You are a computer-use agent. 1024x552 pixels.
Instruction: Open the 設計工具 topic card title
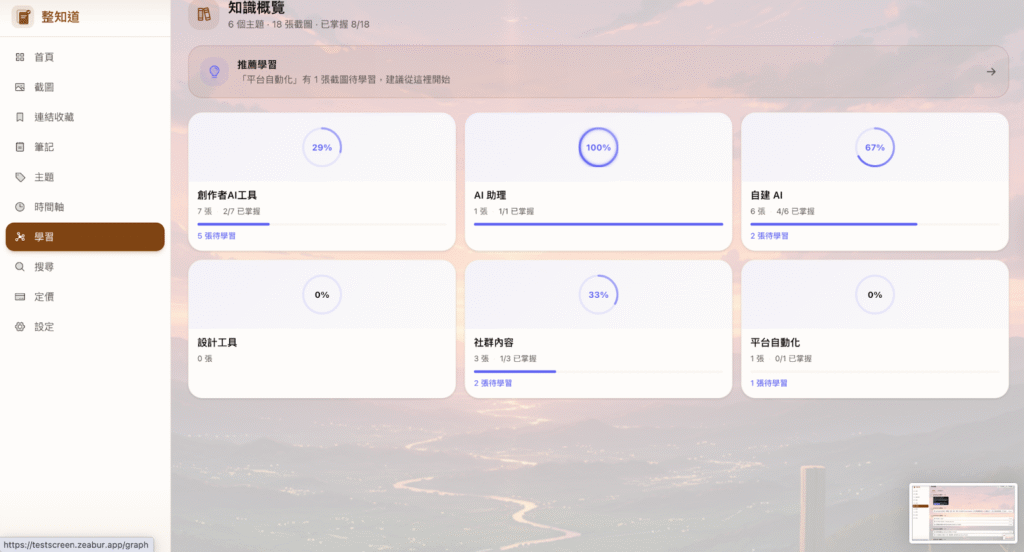point(217,342)
